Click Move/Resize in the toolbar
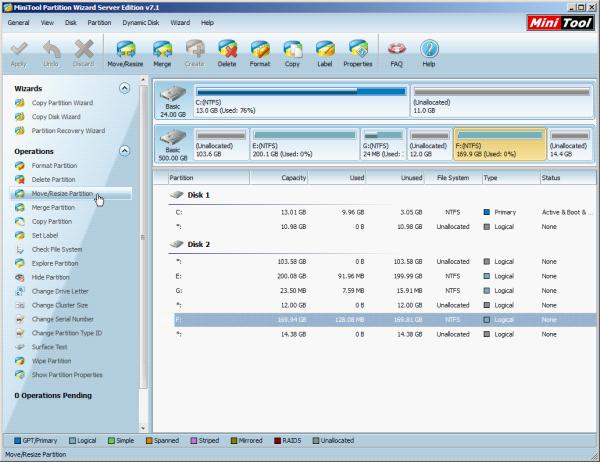This screenshot has width=600, height=462. pyautogui.click(x=126, y=53)
